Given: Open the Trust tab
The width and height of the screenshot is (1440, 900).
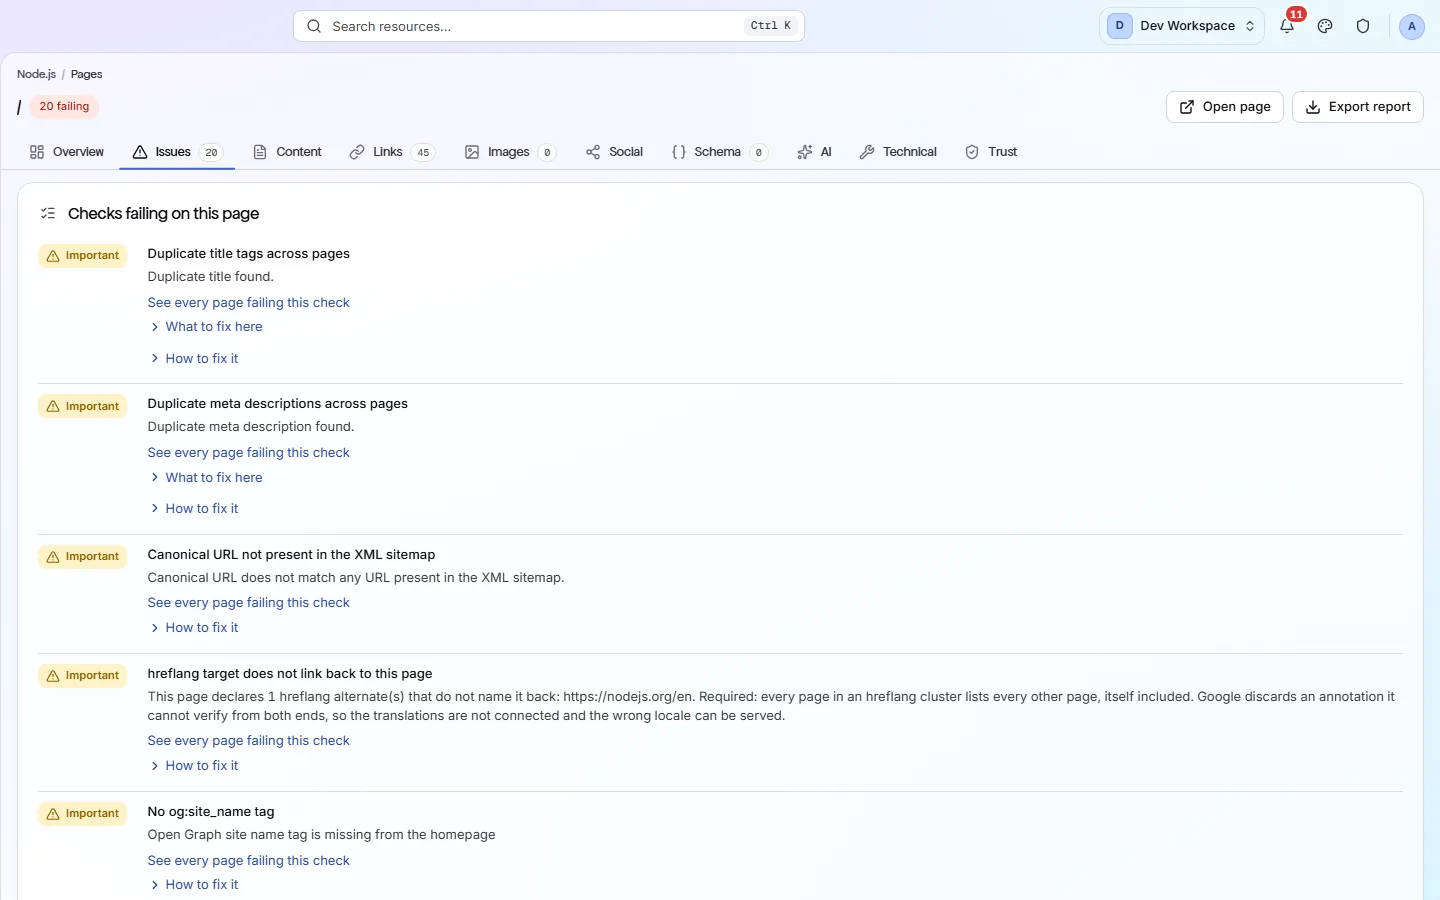Looking at the screenshot, I should click(x=991, y=152).
